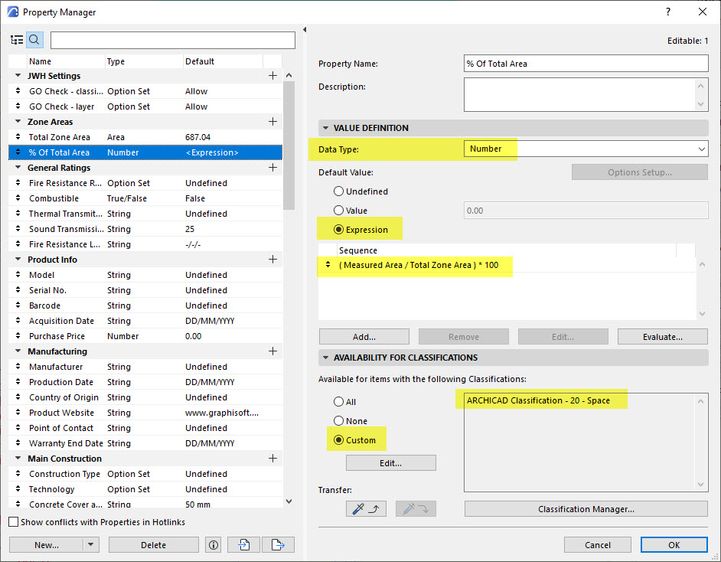Screen dimensions: 721x562
Task: Click the info icon next to Delete
Action: tap(213, 545)
